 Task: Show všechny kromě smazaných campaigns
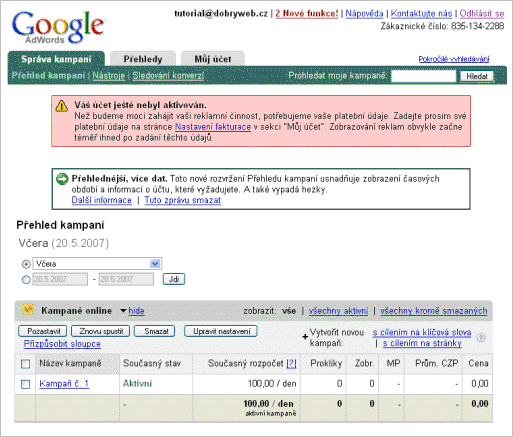coord(434,311)
